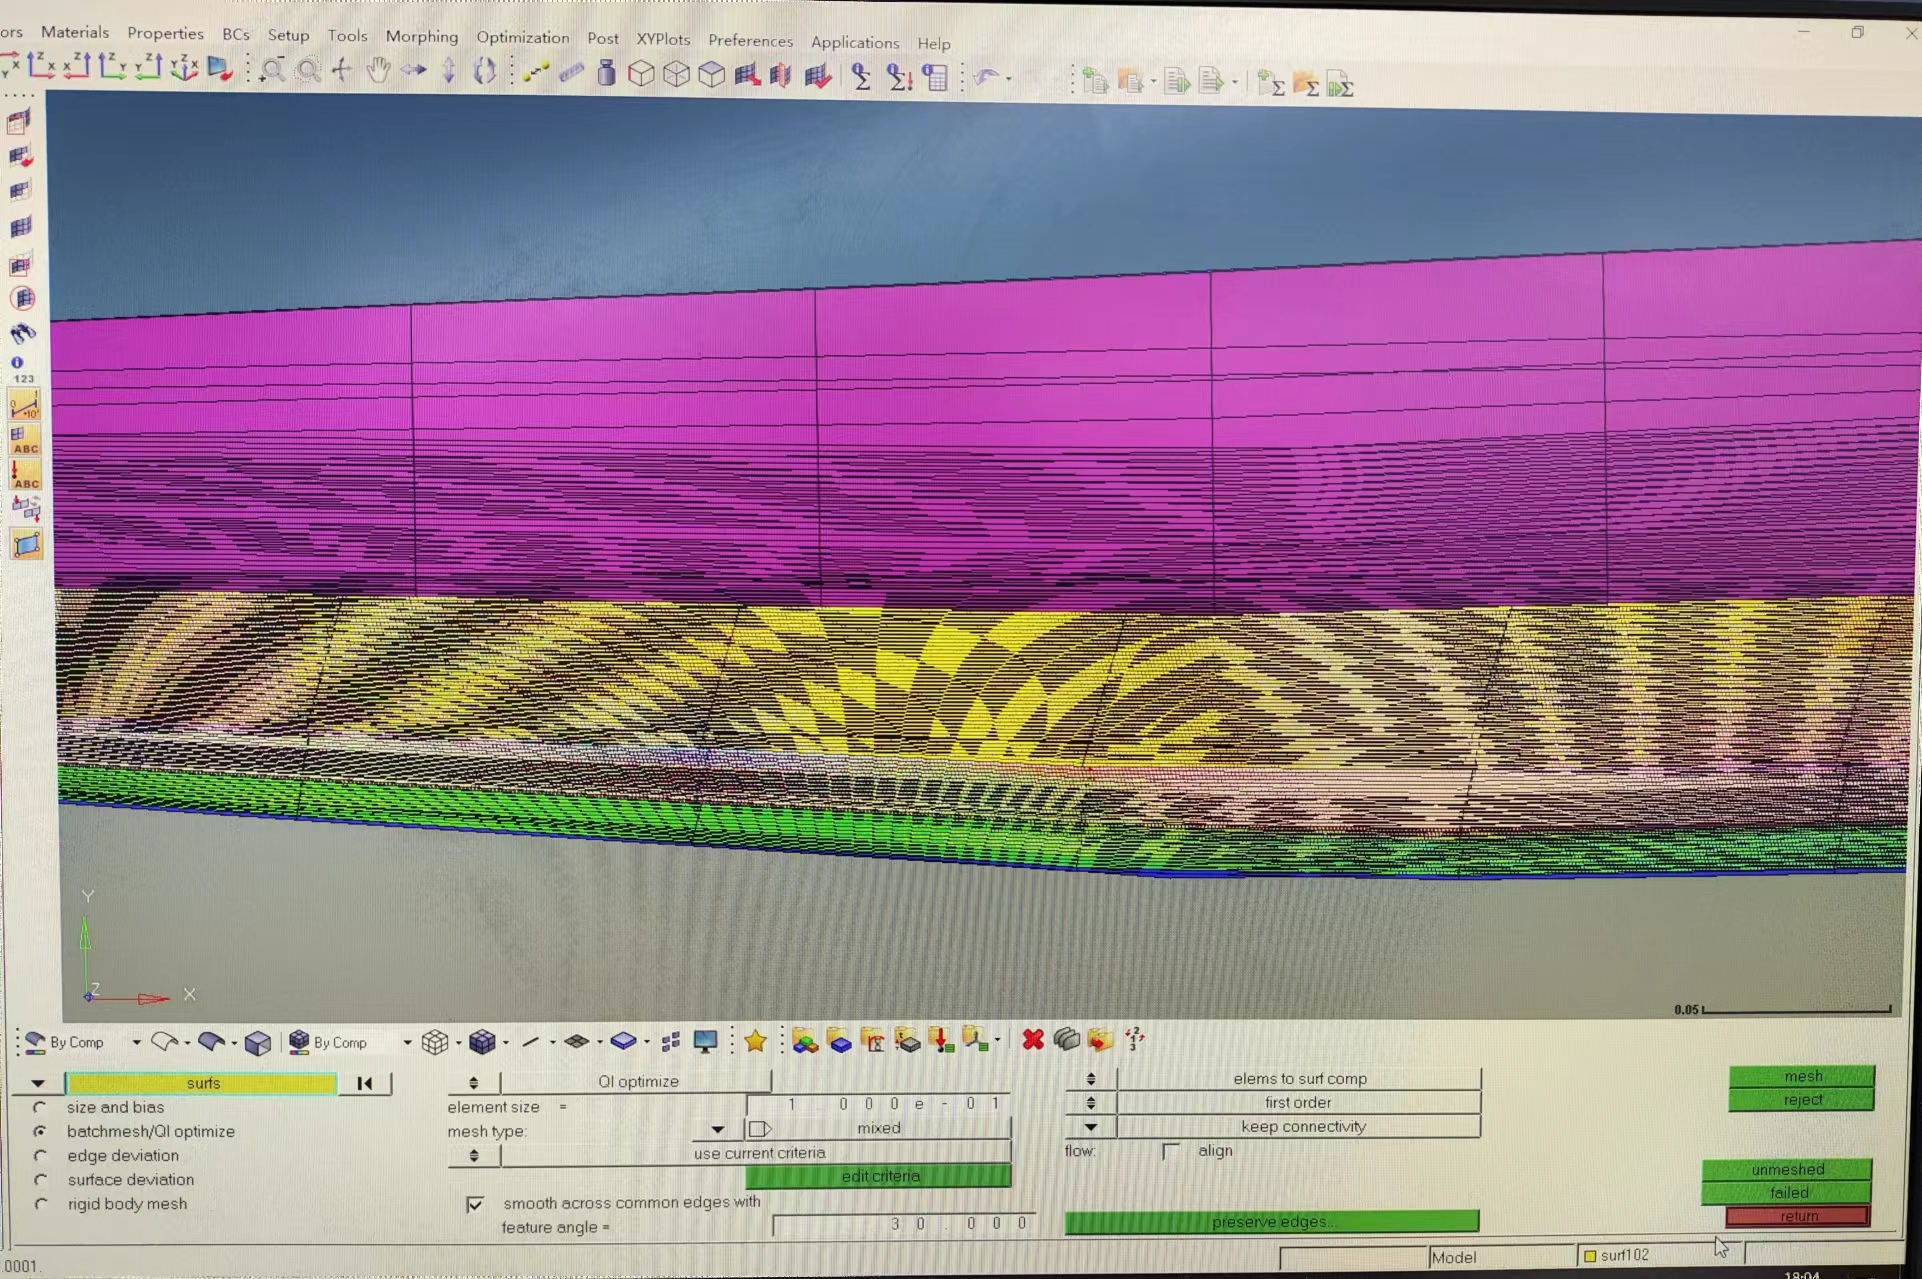Viewport: 1922px width, 1279px height.
Task: Click the monitor display icon
Action: point(706,1041)
